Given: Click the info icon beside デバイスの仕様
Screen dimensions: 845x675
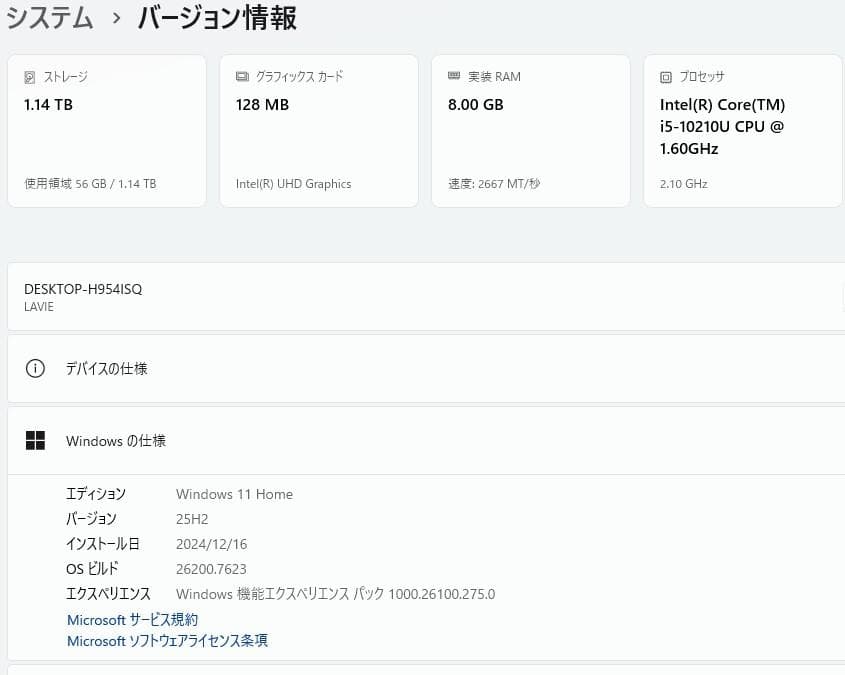Looking at the screenshot, I should pyautogui.click(x=35, y=368).
